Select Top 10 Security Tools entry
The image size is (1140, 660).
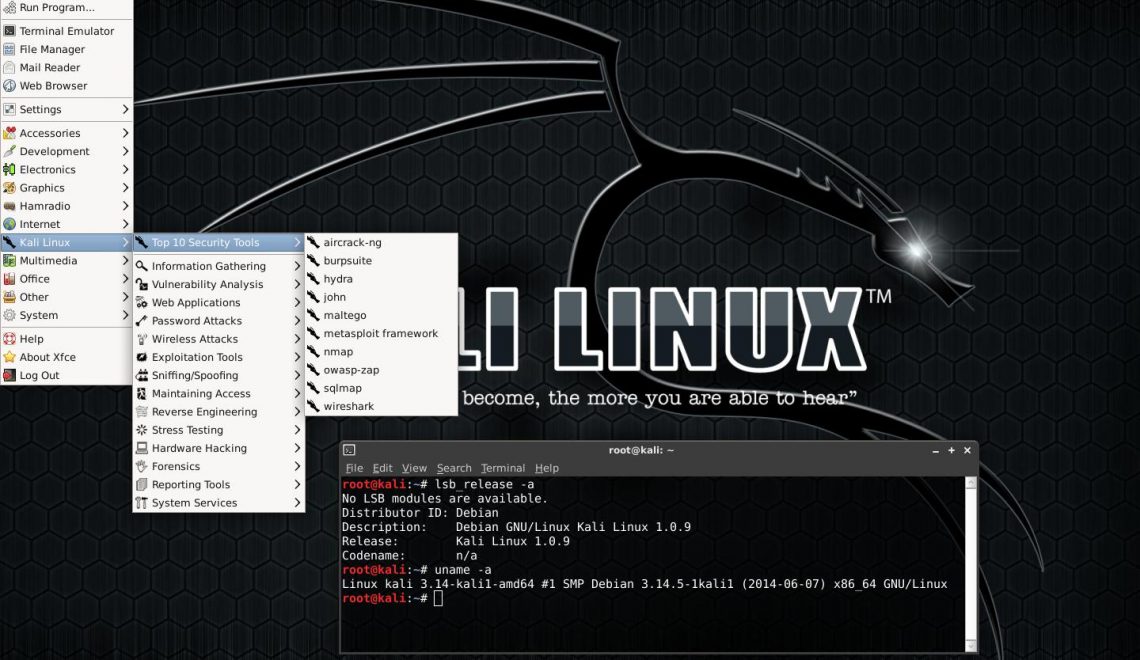coord(219,242)
